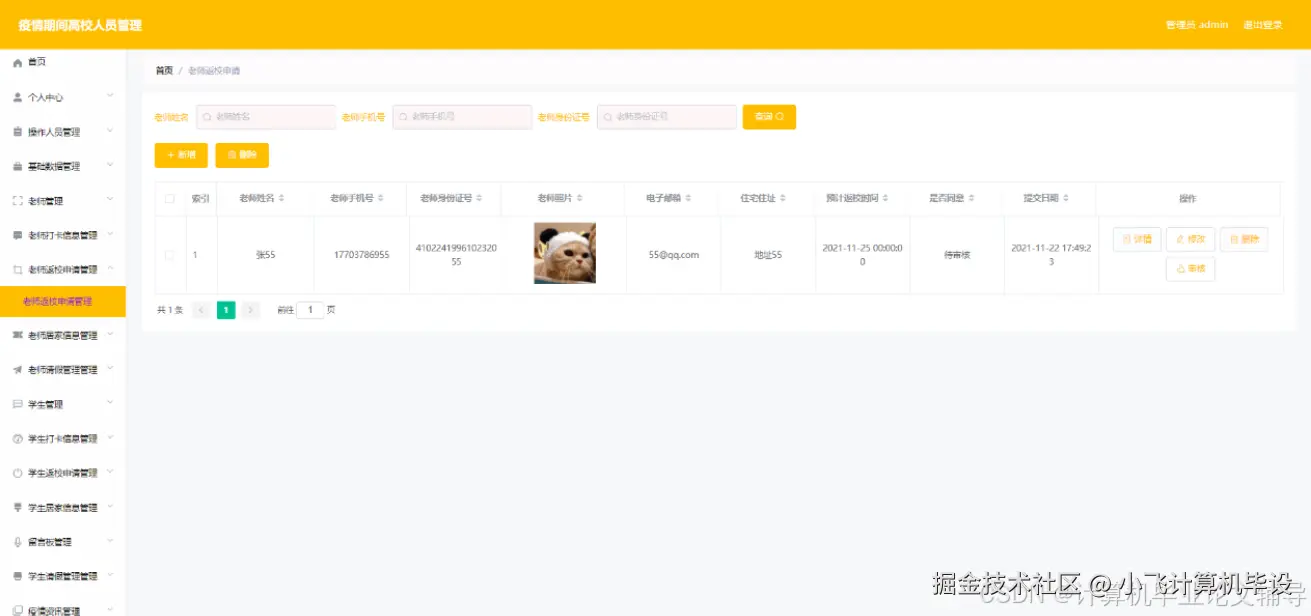Click the microphone icon beside 留言板管理
Screen dimensions: 1311x616
tap(17, 542)
